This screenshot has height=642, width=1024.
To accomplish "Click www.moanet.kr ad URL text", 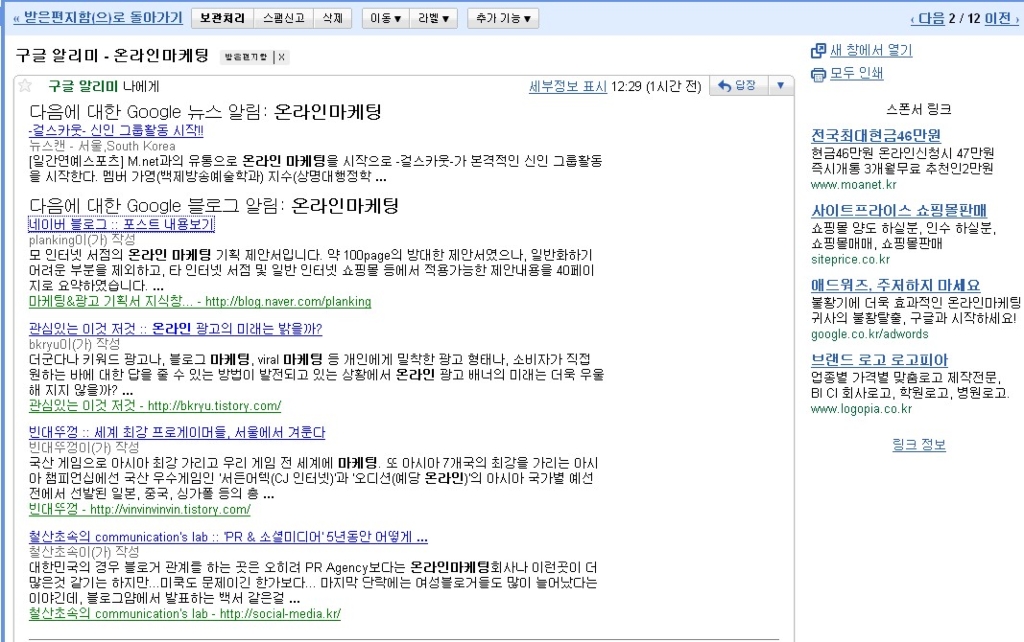I will 854,185.
